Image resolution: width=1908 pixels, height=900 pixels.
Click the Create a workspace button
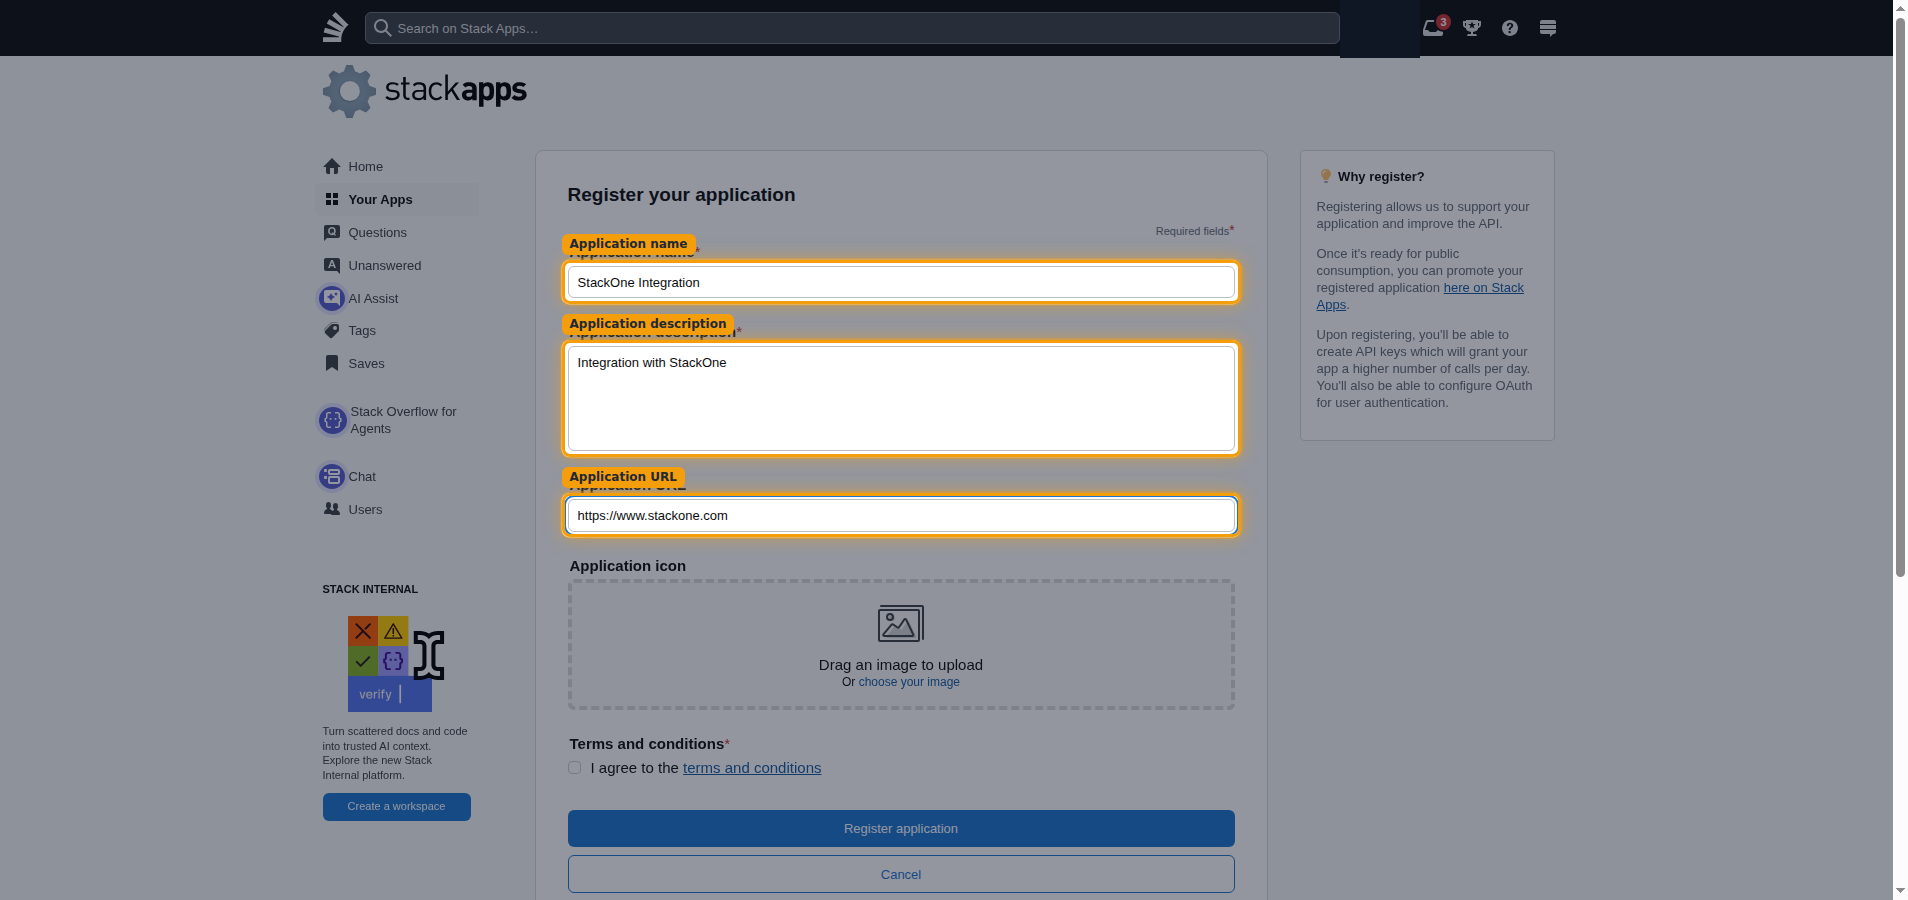coord(396,807)
